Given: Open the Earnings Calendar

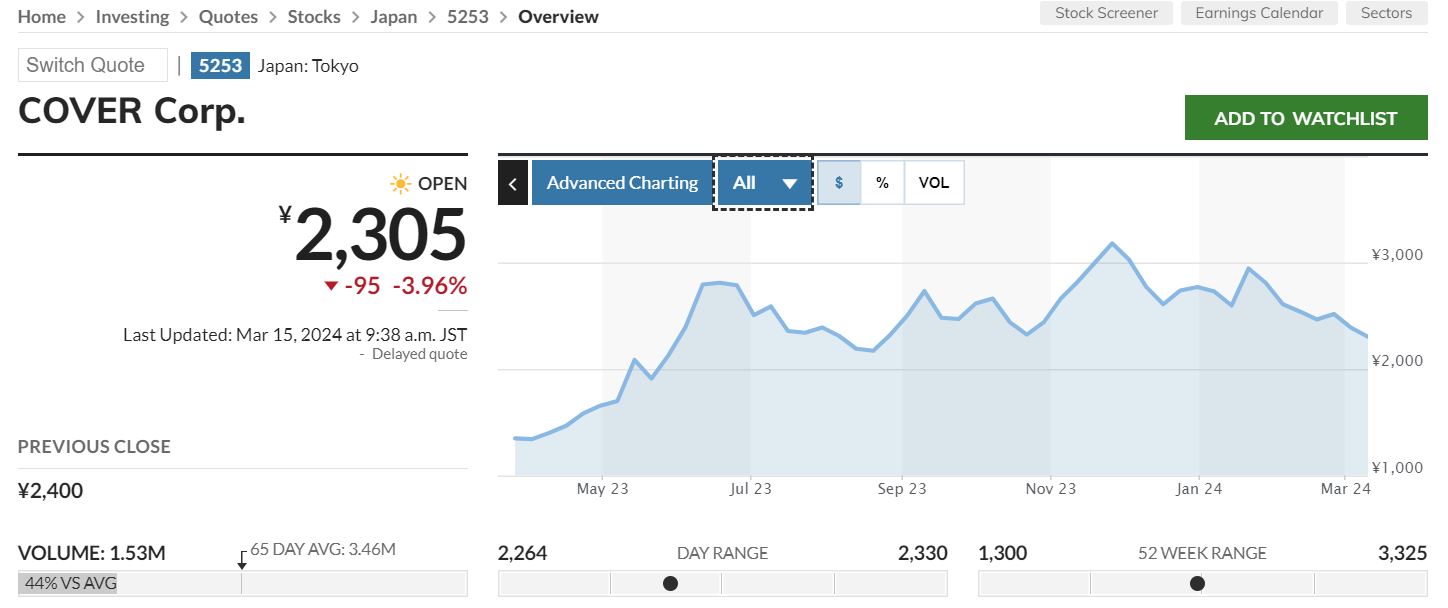Looking at the screenshot, I should 1259,13.
